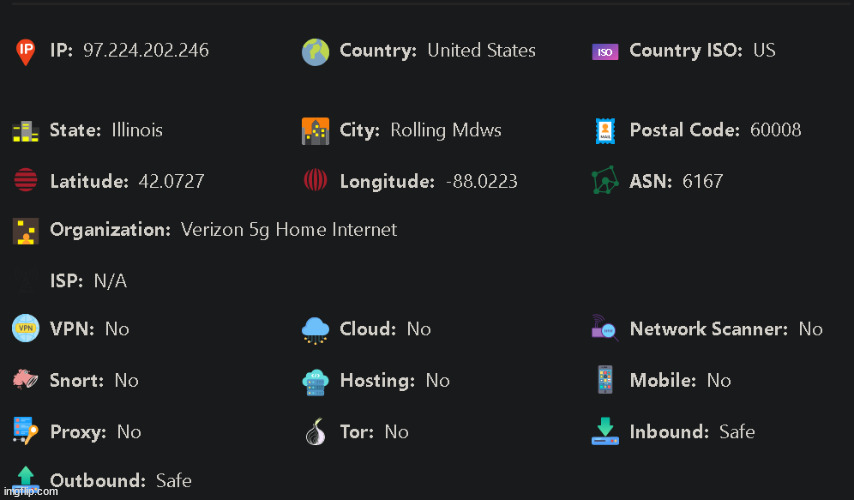Screen dimensions: 854x500
Task: Click the green network ASN icon
Action: [605, 180]
